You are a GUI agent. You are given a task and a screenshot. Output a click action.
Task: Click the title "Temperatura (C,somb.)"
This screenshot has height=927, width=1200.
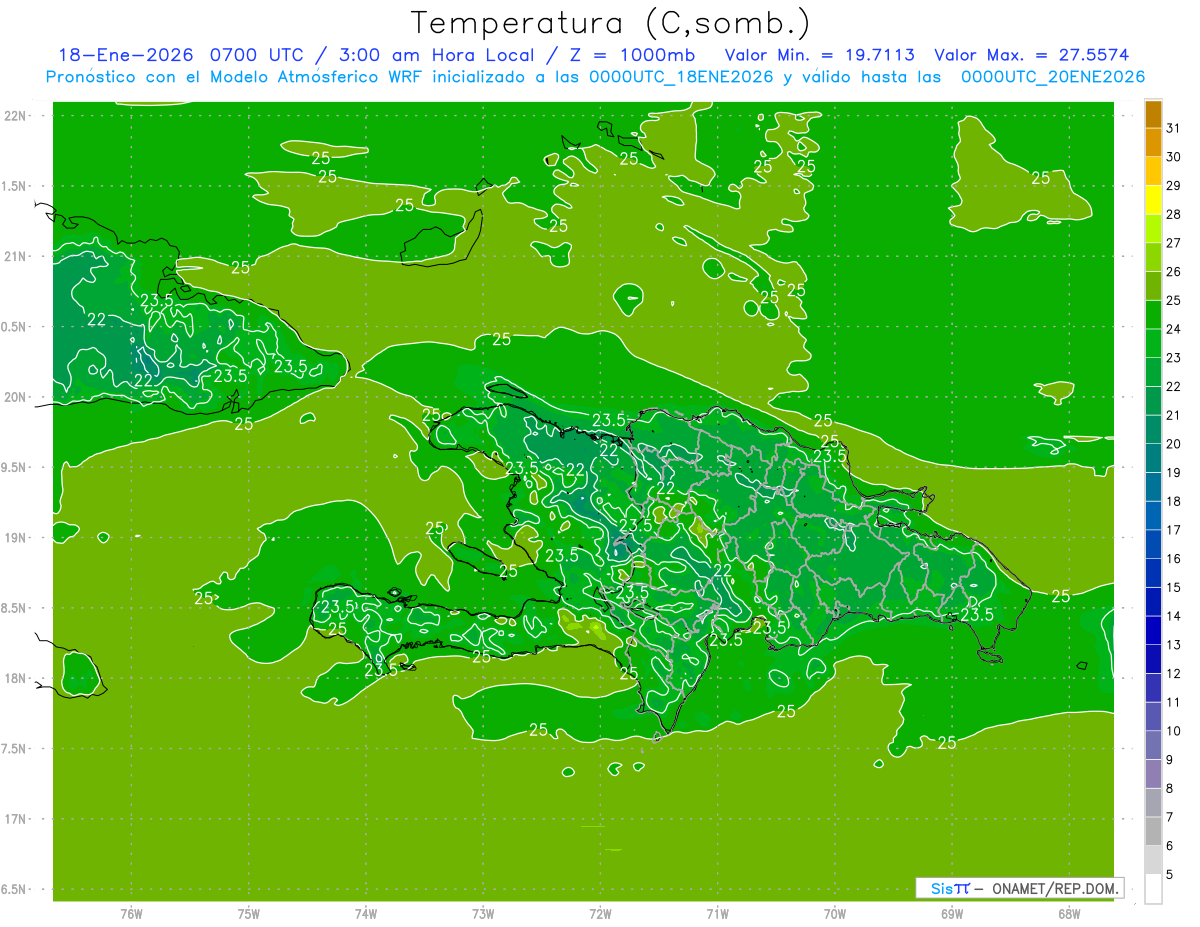[x=610, y=23]
